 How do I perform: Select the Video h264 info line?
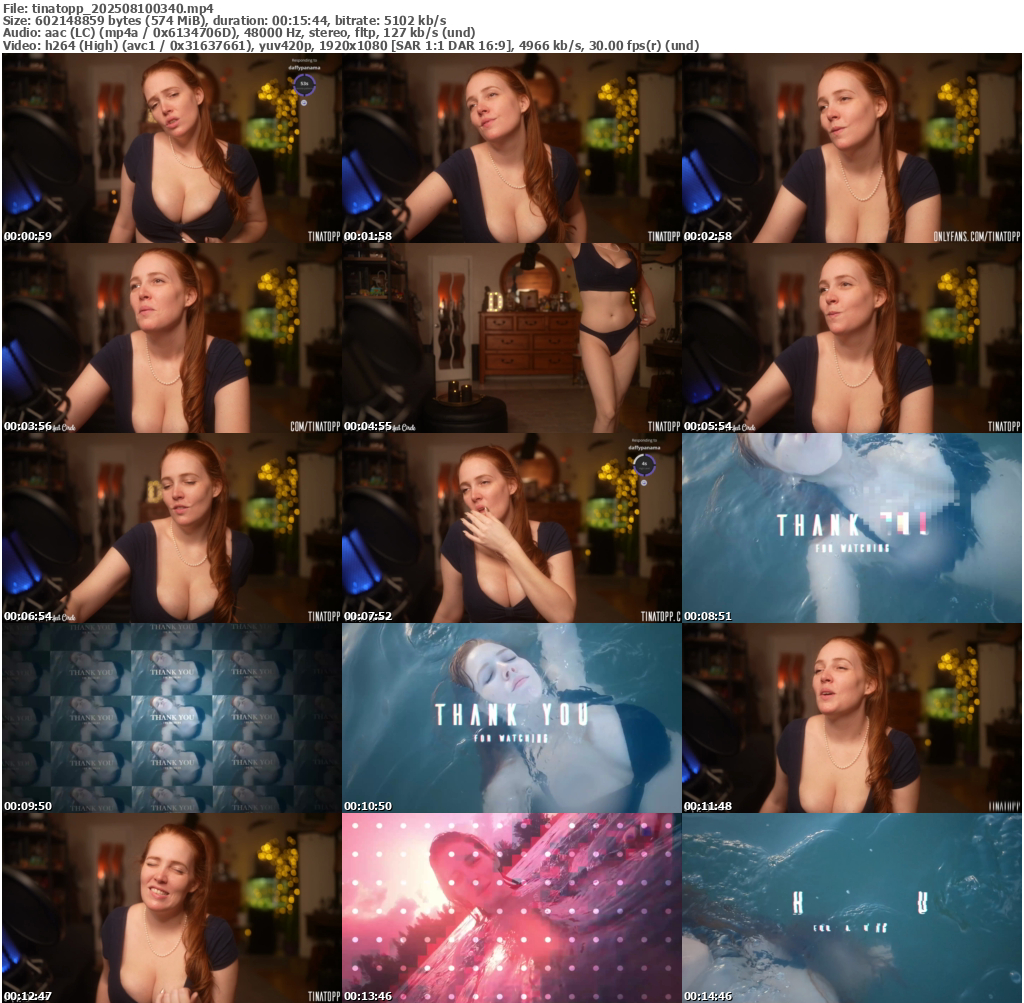351,46
